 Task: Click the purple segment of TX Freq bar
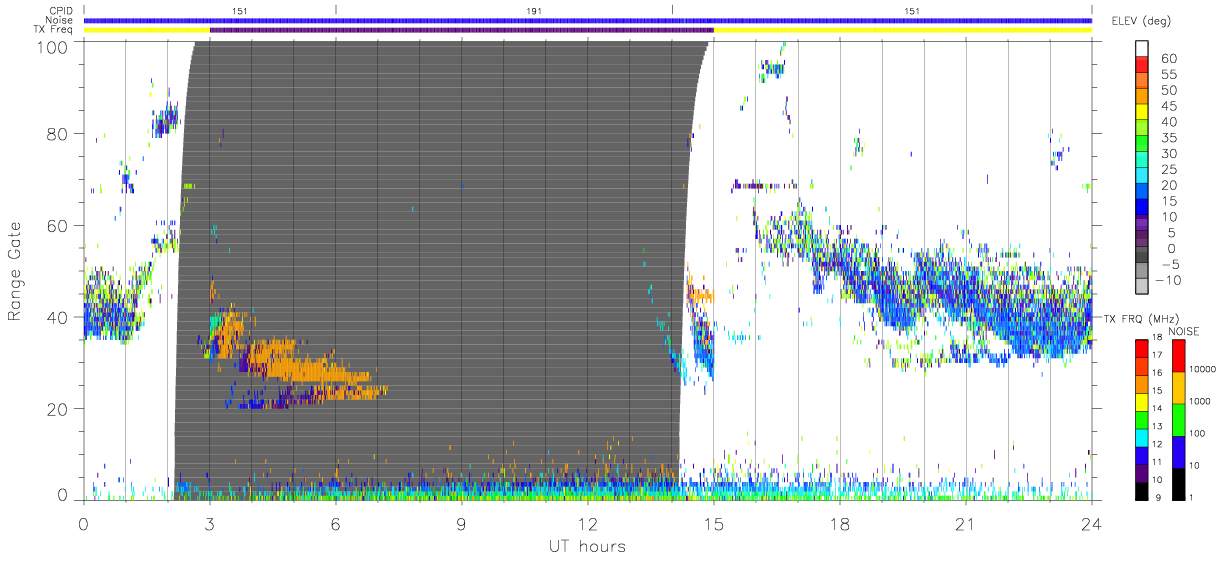(461, 30)
